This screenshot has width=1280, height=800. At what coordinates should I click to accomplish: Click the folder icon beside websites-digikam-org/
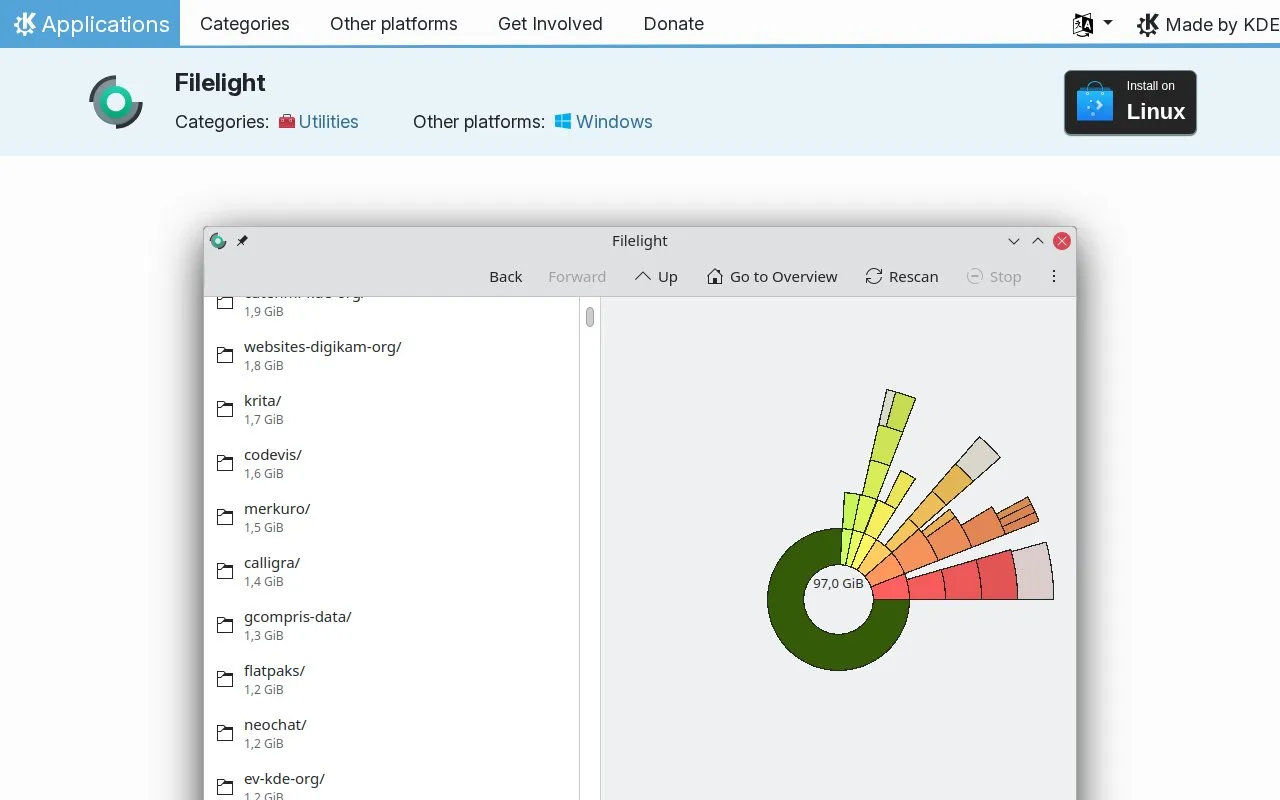tap(225, 355)
